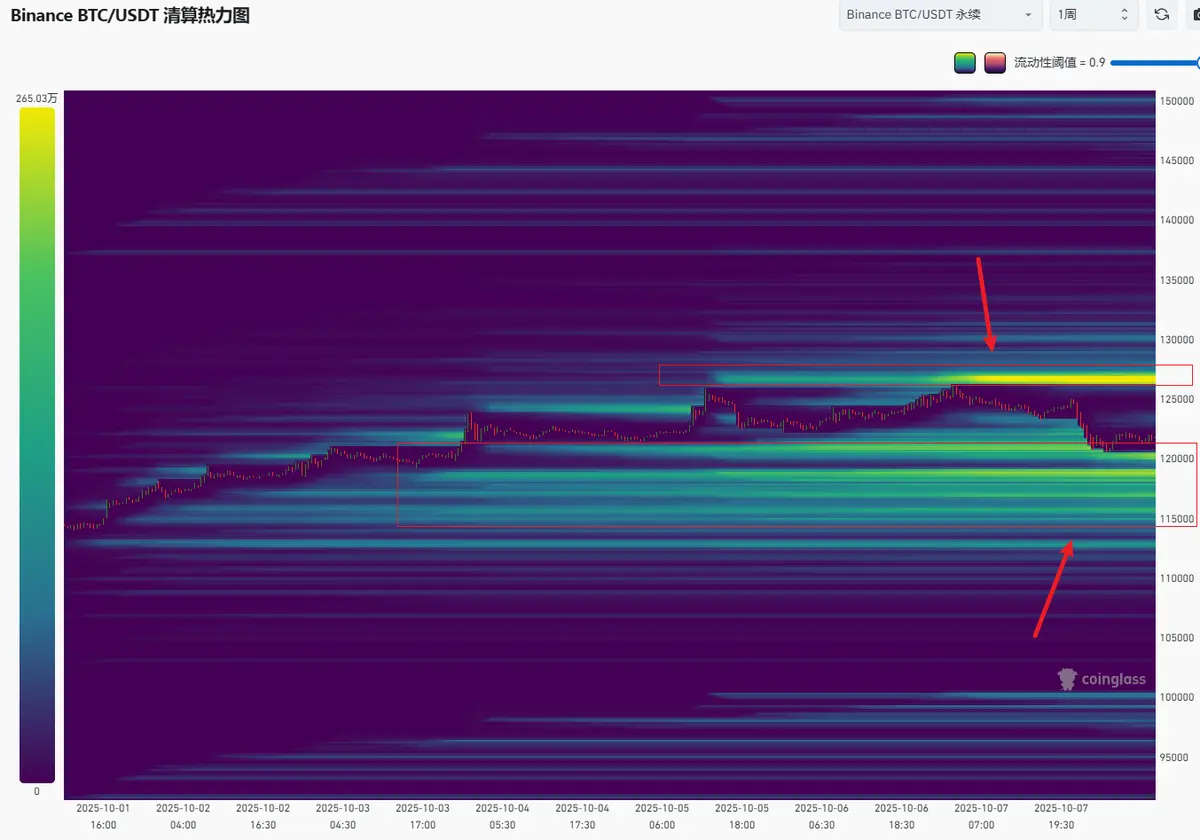Click the 125000 price axis label
Viewport: 1200px width, 840px height.
(x=1177, y=399)
